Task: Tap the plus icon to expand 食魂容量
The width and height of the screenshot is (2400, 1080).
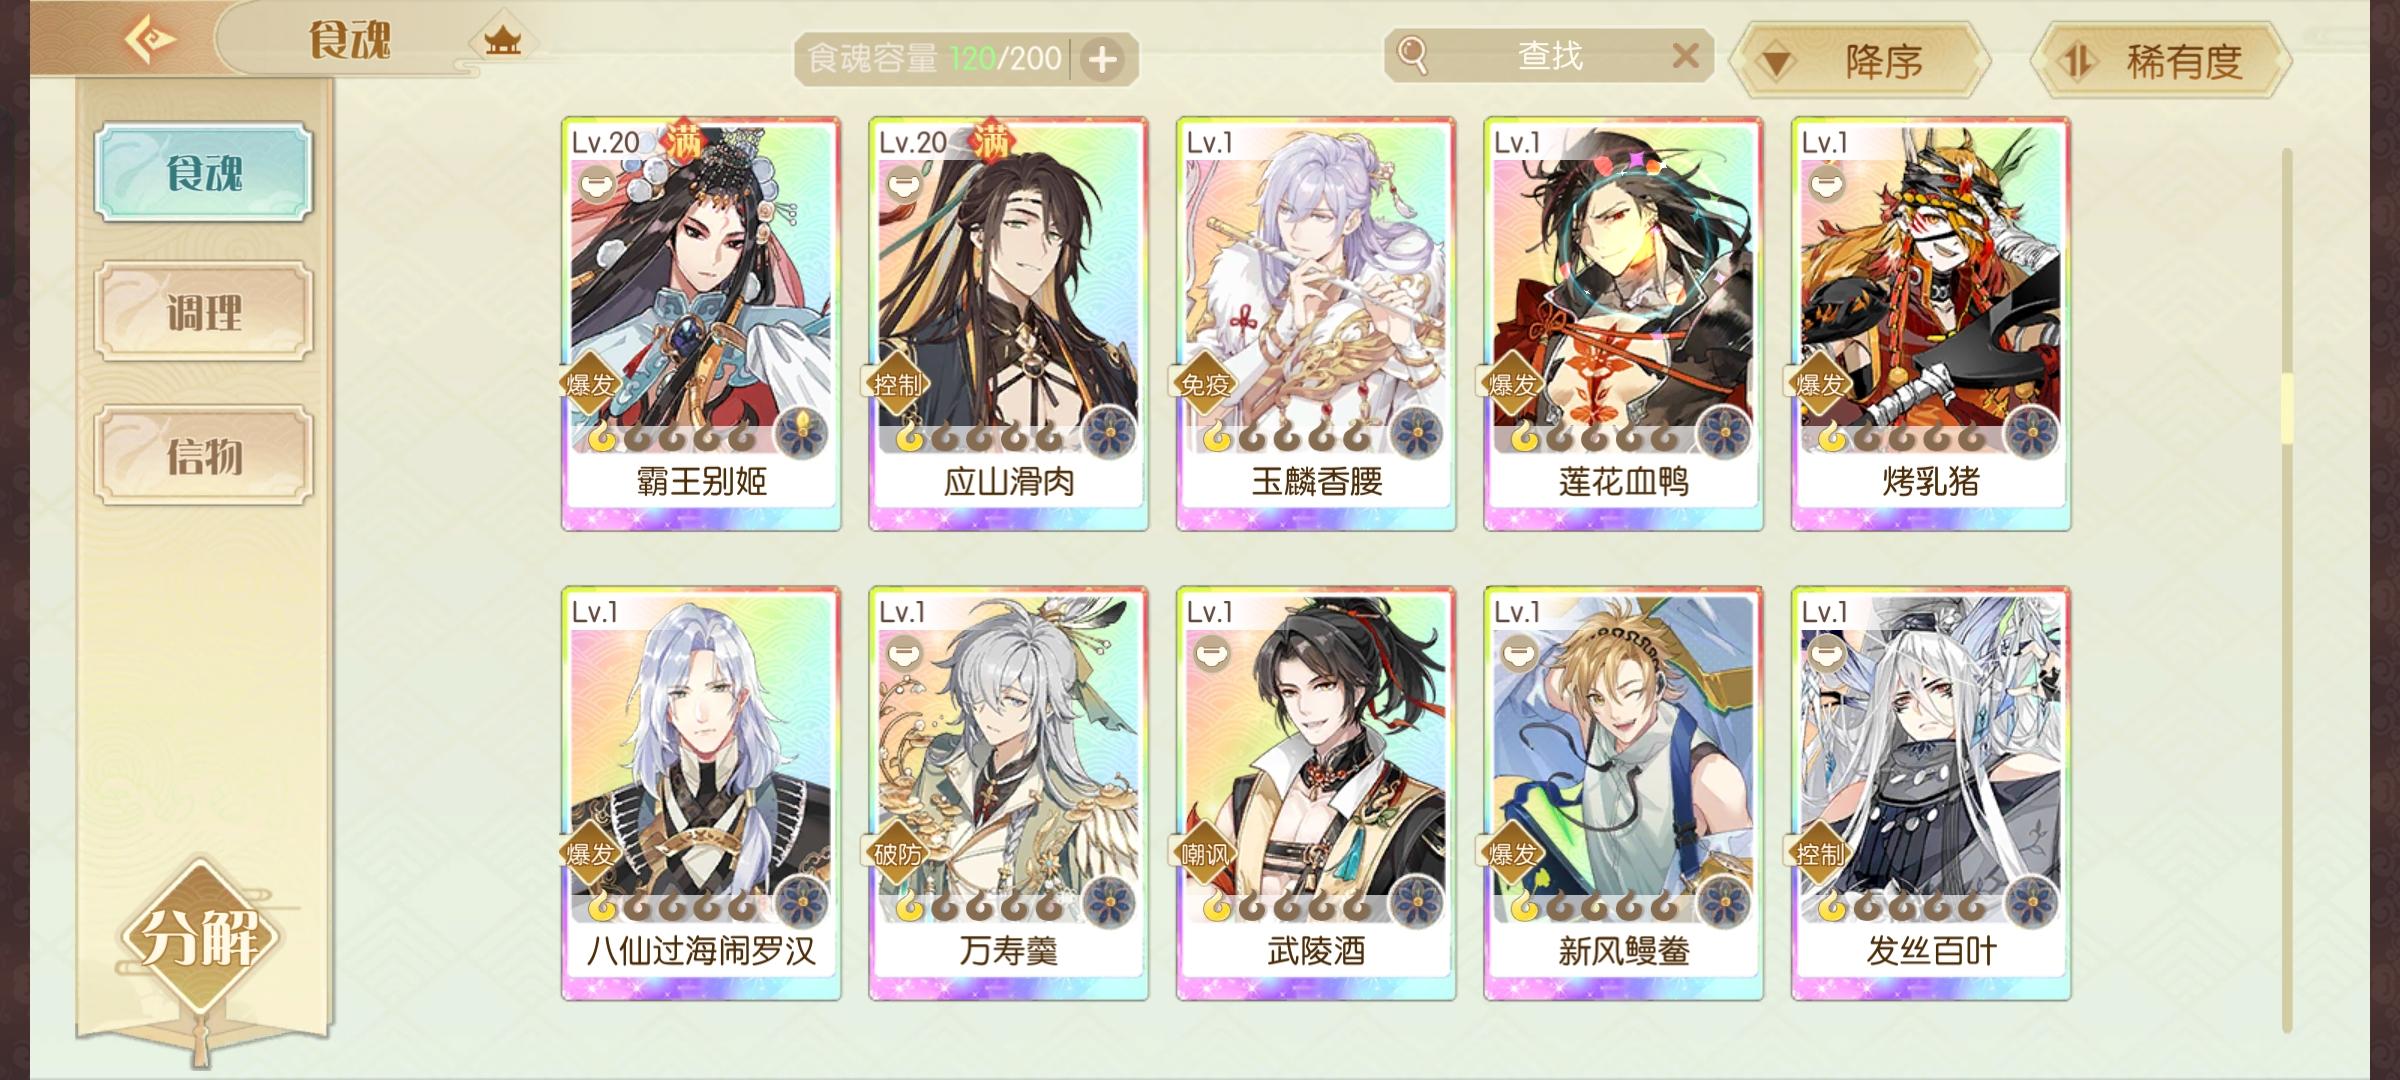Action: pyautogui.click(x=1103, y=60)
